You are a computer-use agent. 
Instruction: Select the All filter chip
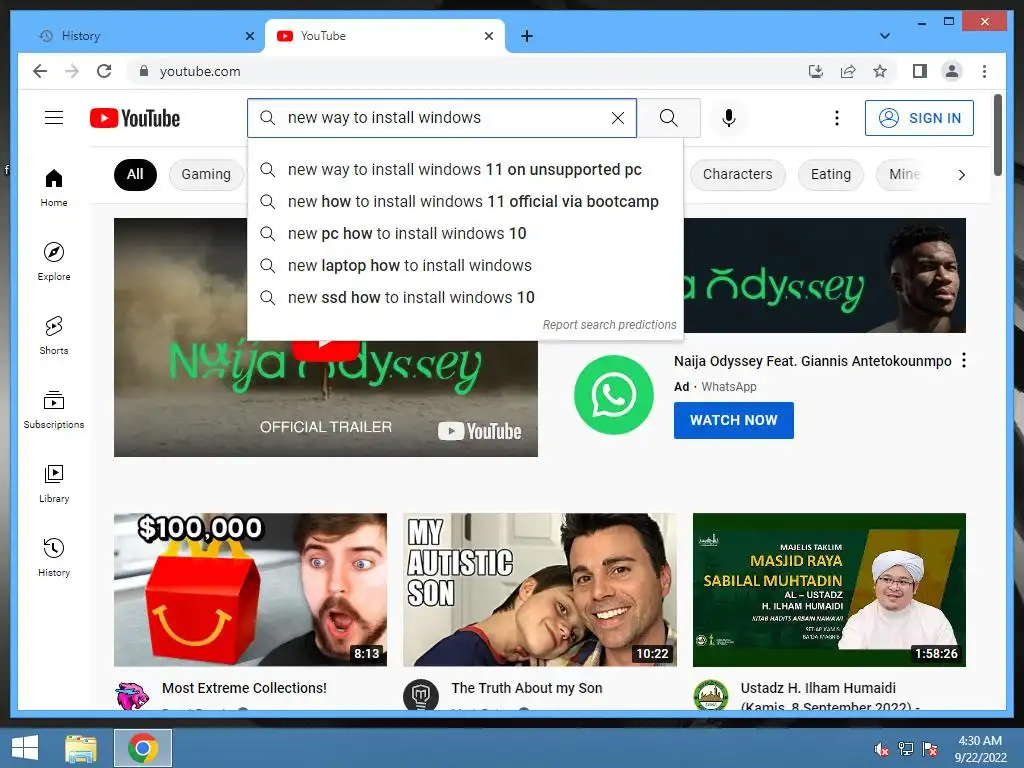[135, 174]
